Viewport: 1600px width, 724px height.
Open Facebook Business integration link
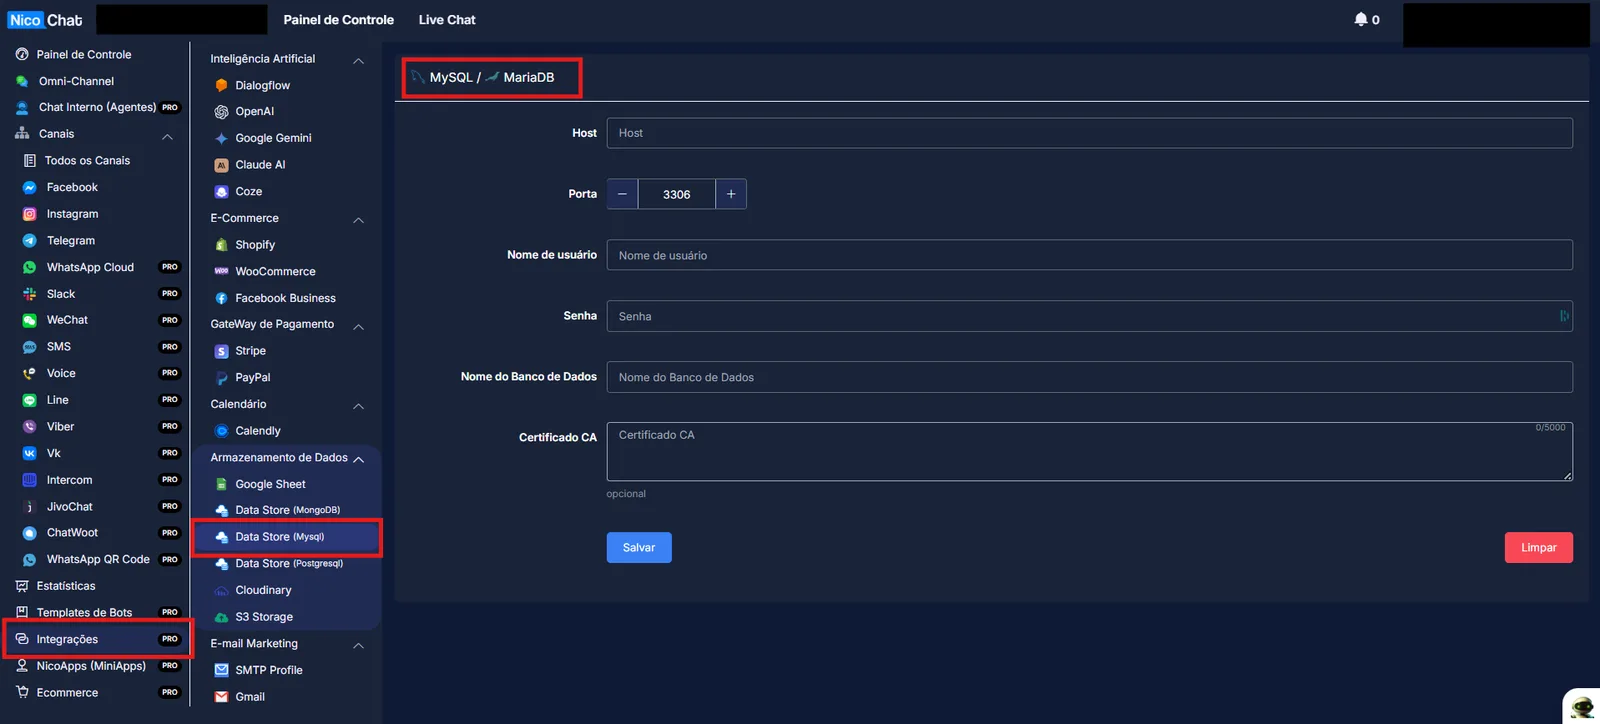point(285,298)
